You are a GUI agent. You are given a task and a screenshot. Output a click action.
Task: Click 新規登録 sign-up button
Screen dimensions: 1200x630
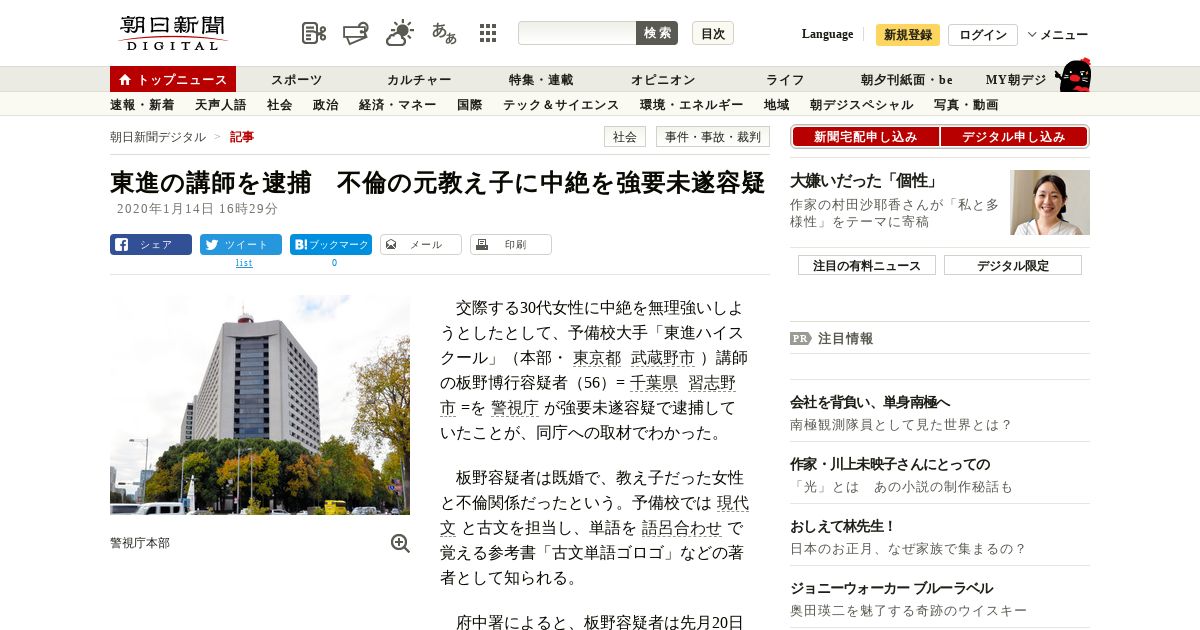click(908, 35)
